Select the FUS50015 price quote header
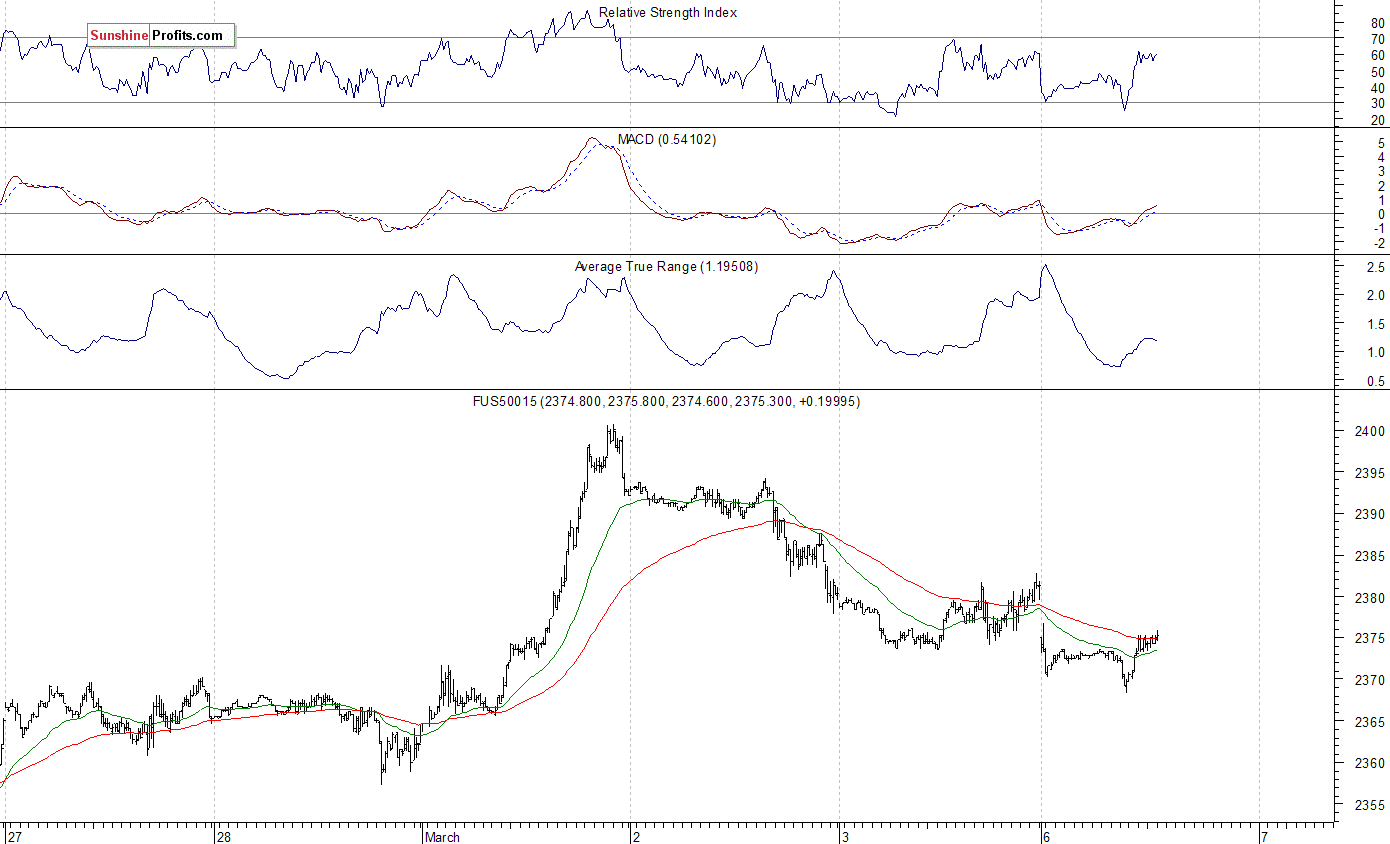The height and width of the screenshot is (844, 1390). click(x=666, y=401)
